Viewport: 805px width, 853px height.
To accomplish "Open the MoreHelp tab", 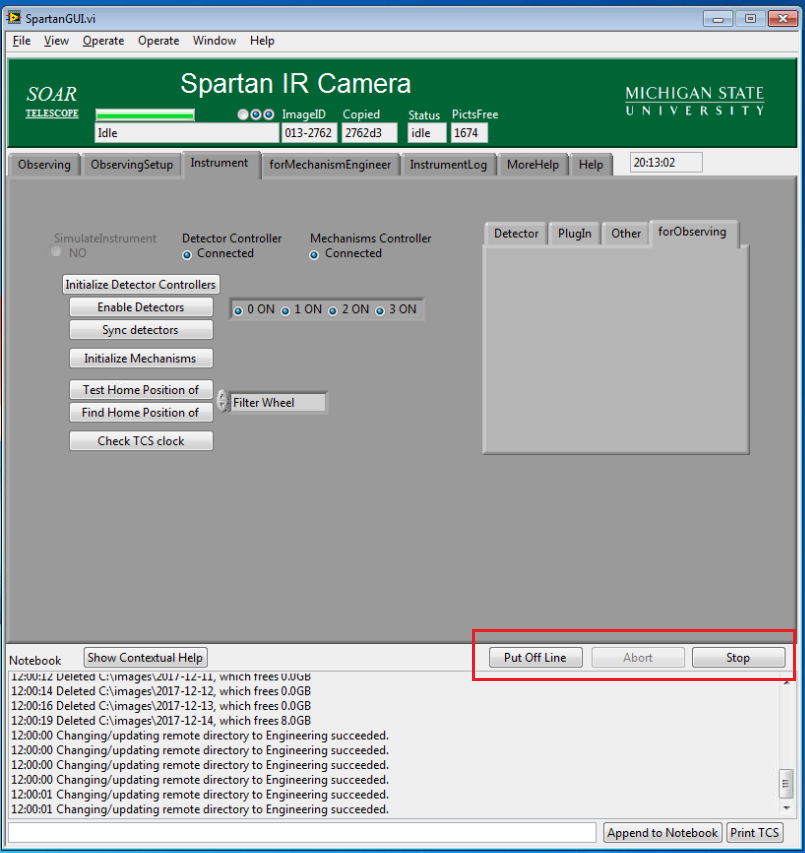I will (532, 165).
